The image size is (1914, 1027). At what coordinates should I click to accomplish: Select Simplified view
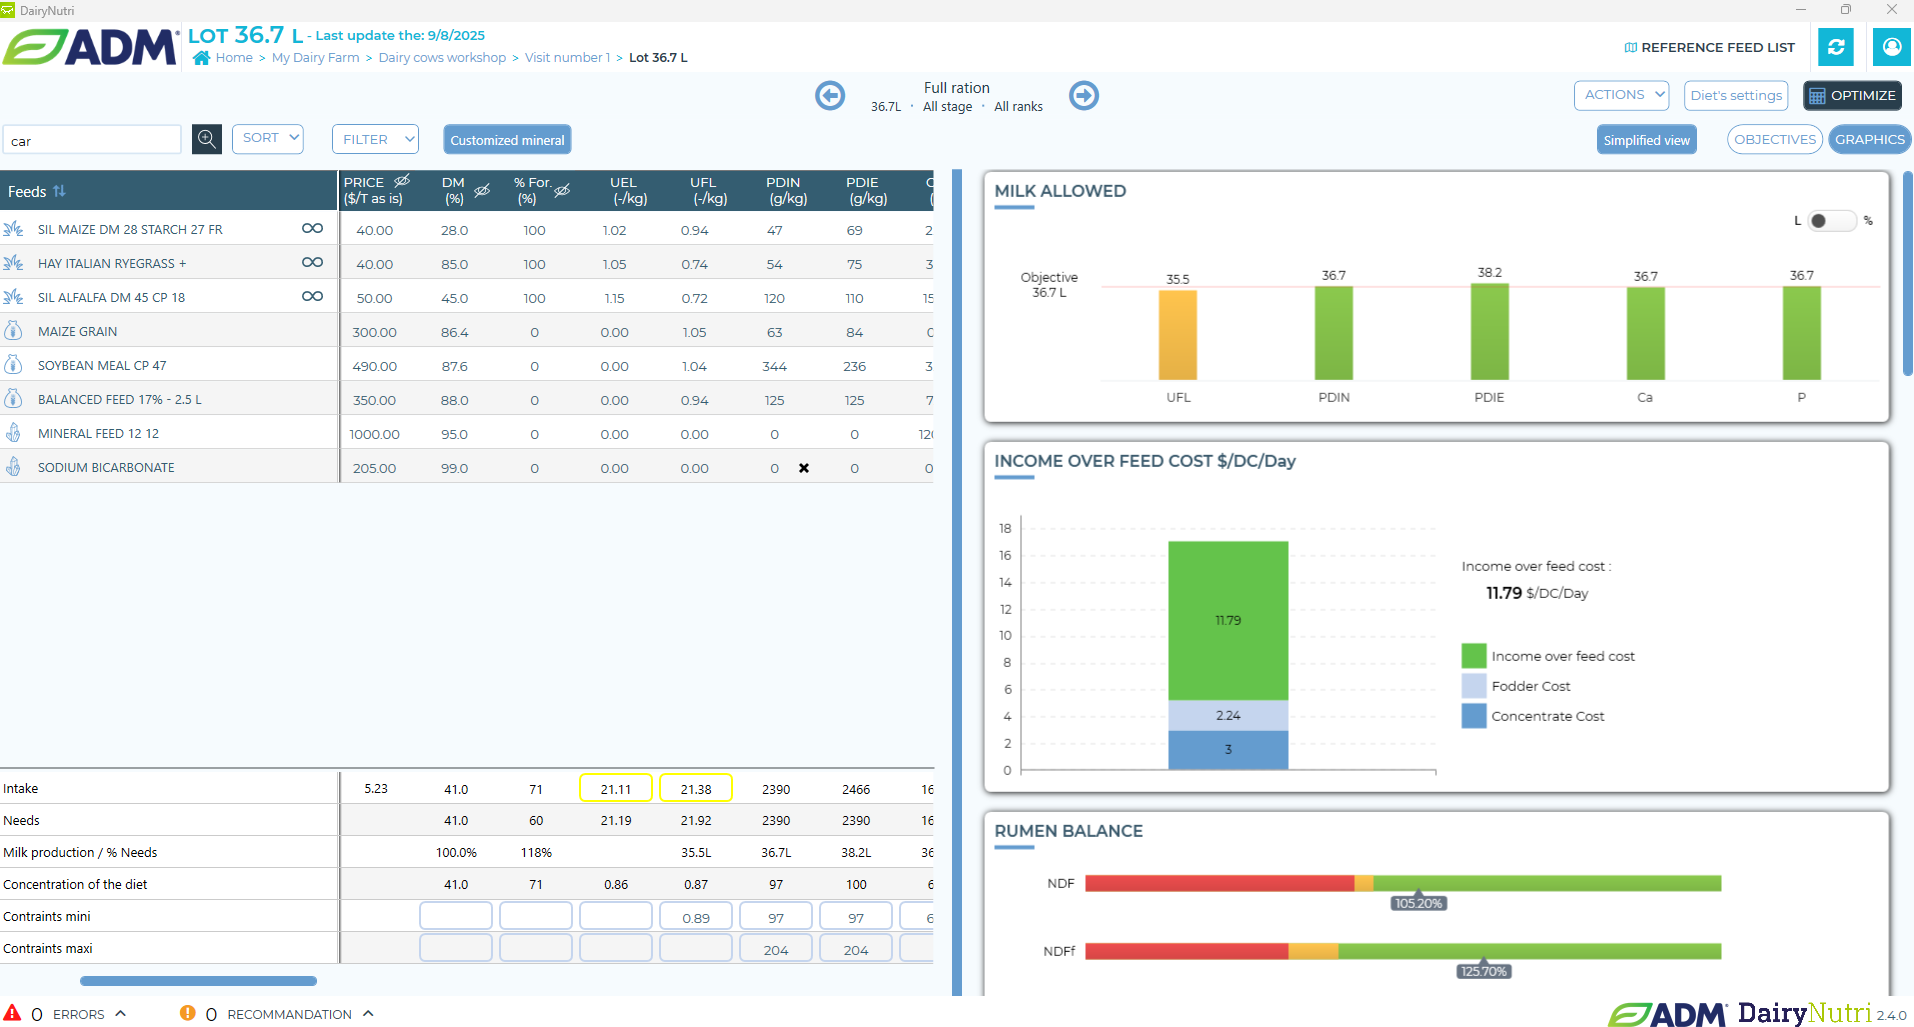(x=1645, y=139)
